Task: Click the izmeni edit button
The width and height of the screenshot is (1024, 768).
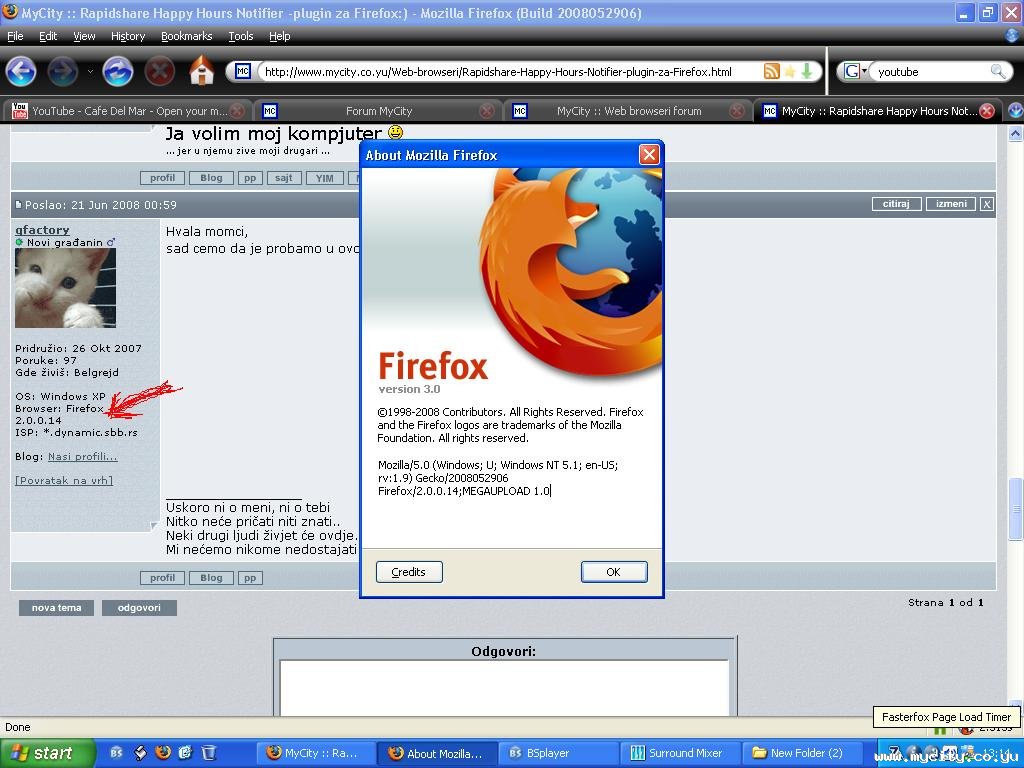Action: pyautogui.click(x=951, y=204)
